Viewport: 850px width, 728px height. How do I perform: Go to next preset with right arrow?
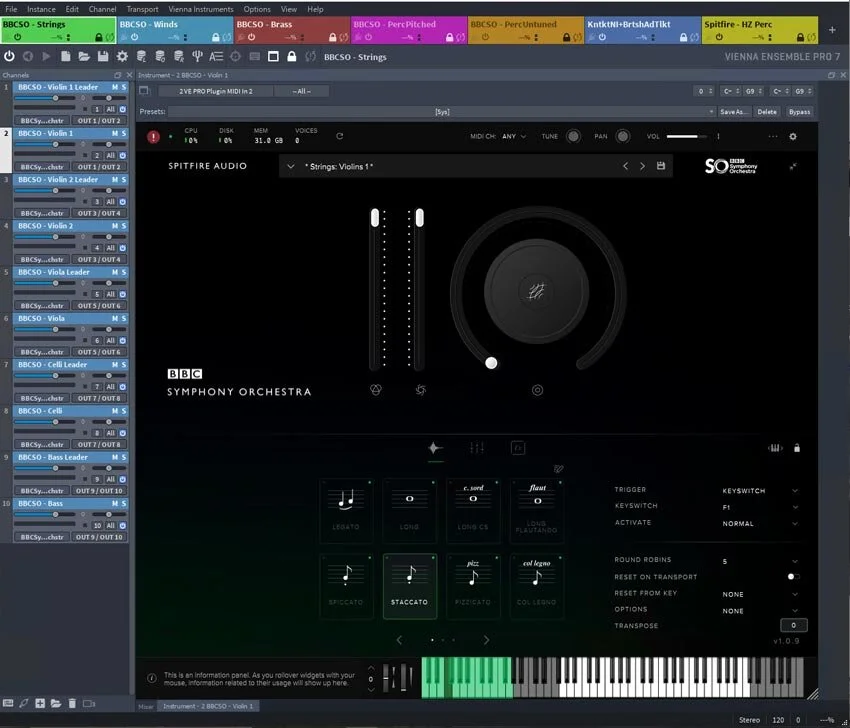[x=642, y=166]
